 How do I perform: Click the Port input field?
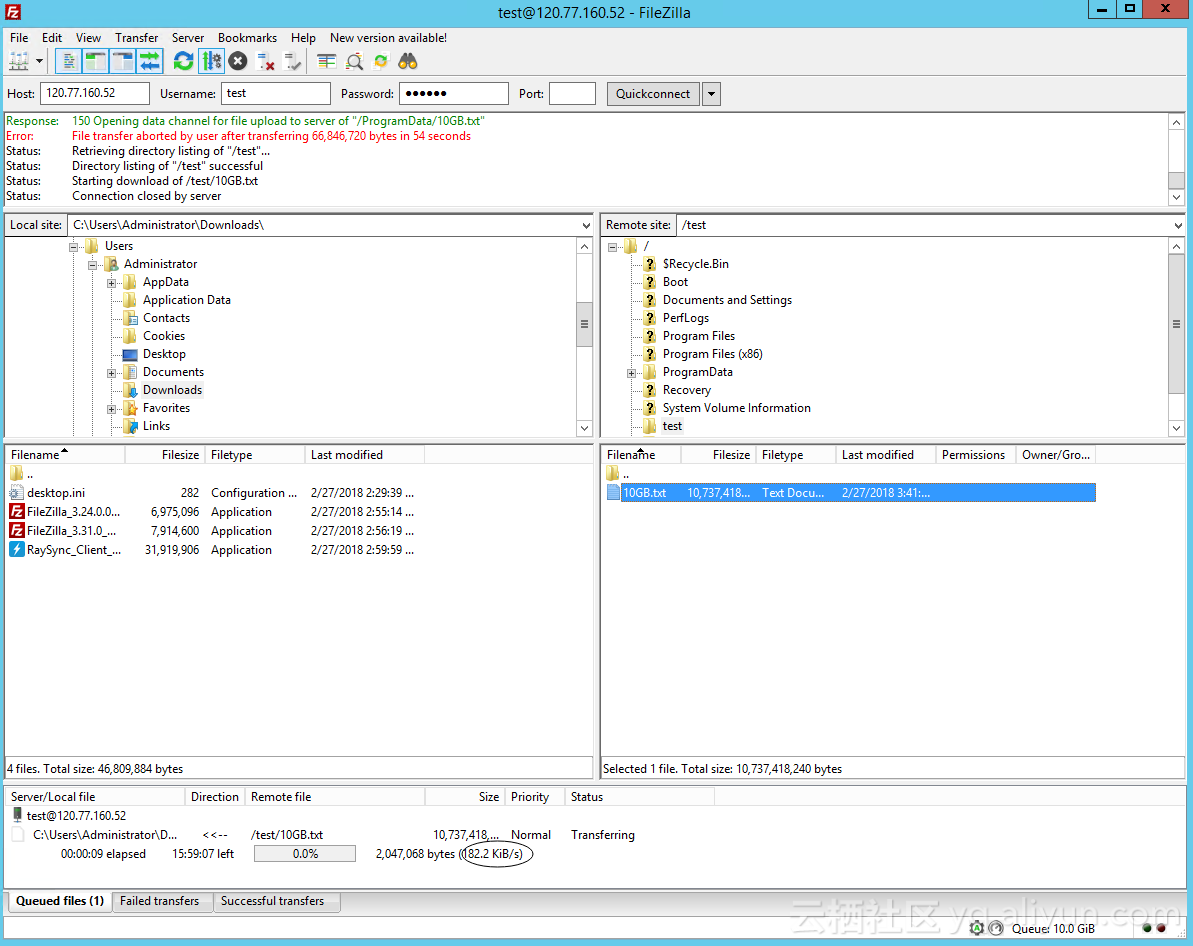tap(572, 93)
